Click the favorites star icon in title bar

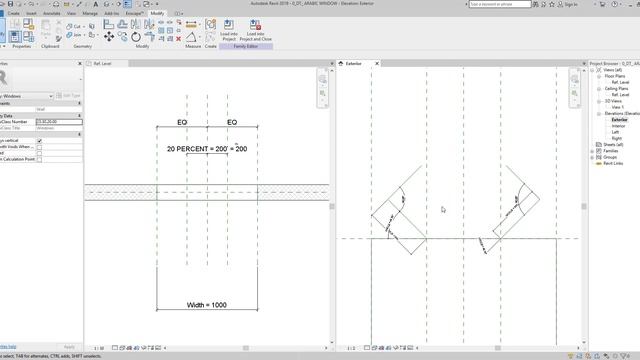point(552,4)
